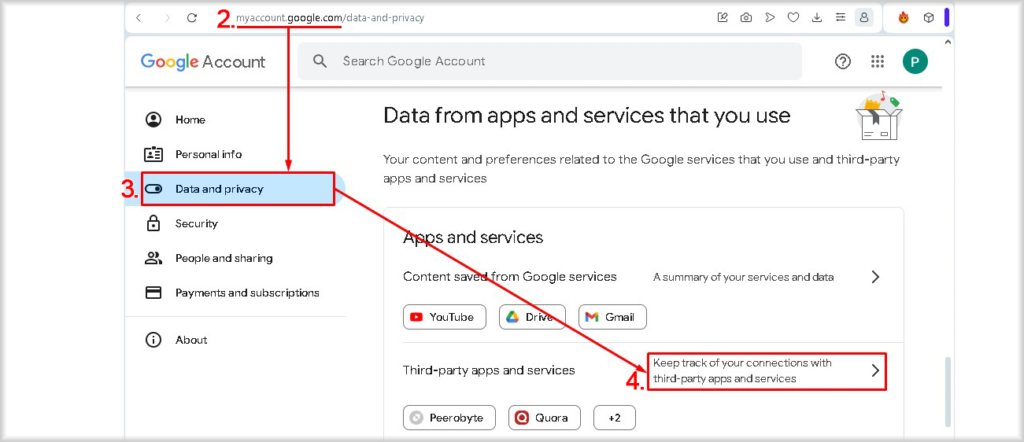Open Payments and subscriptions in the sidebar
This screenshot has height=442, width=1024.
(235, 293)
